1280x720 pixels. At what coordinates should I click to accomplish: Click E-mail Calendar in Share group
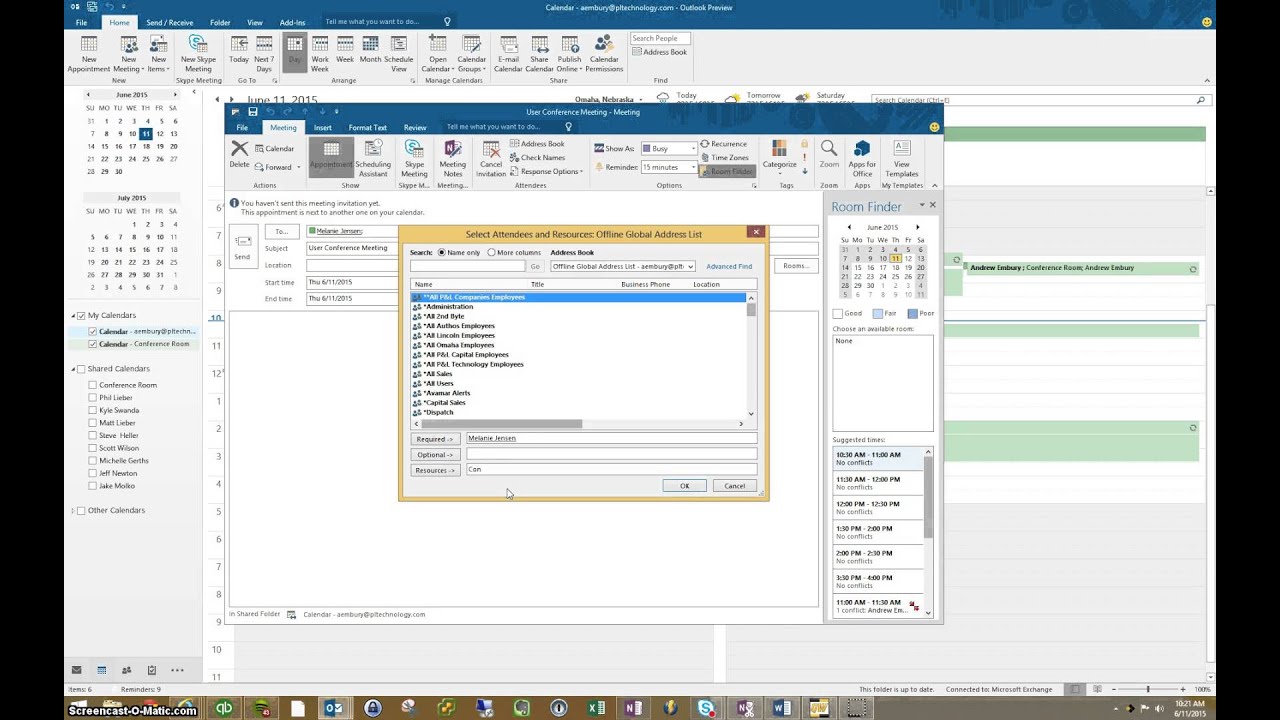click(x=508, y=54)
